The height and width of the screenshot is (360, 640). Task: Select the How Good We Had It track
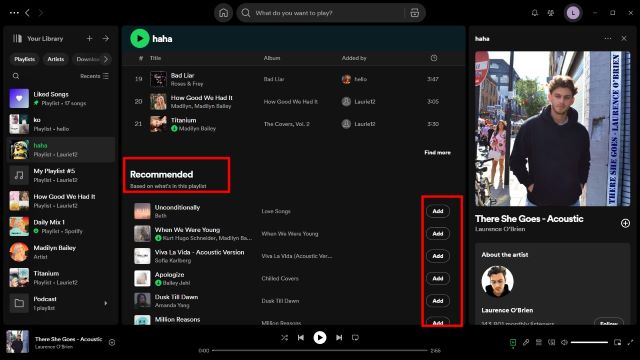coord(293,102)
